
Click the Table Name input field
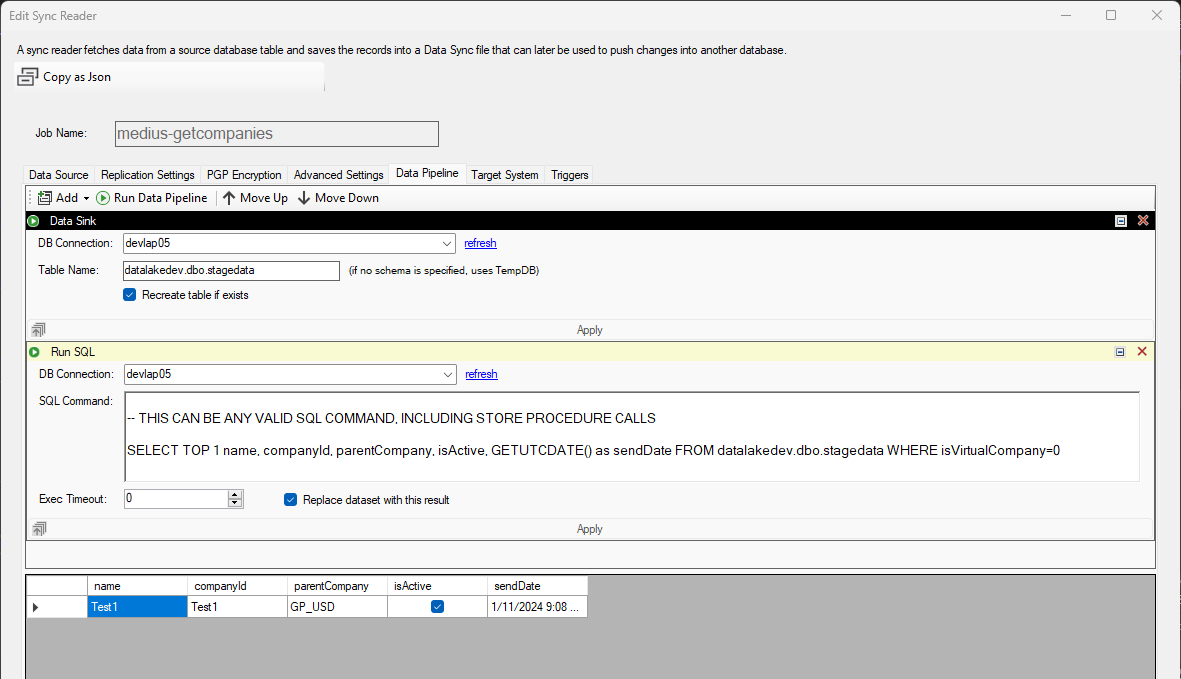point(231,270)
